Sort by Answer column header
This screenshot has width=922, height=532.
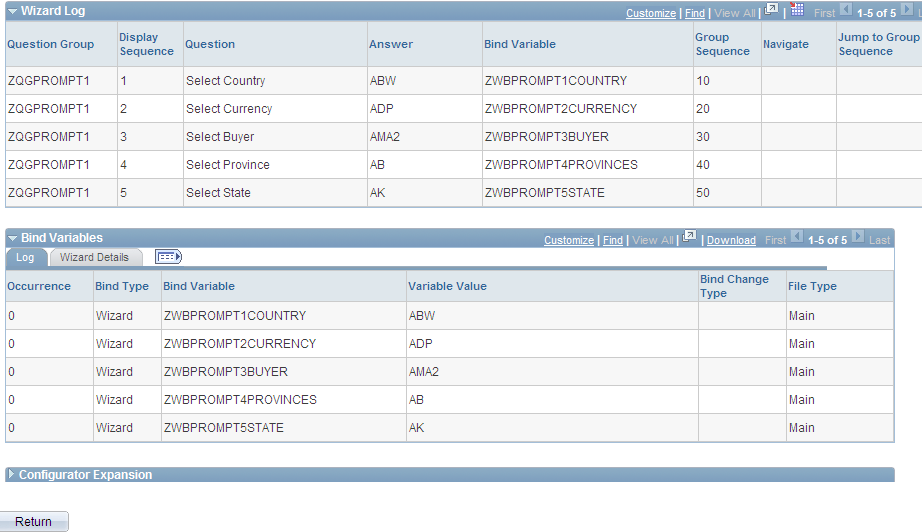391,44
